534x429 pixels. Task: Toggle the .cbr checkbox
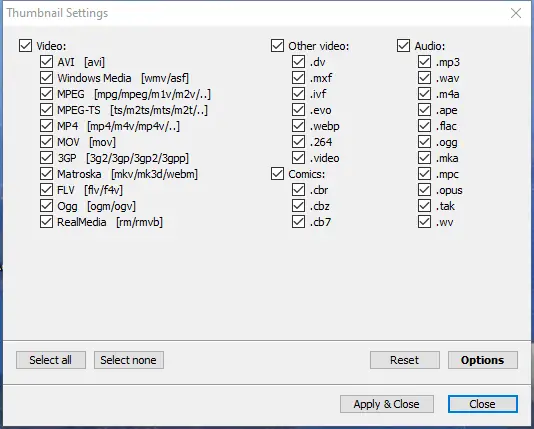pos(298,190)
